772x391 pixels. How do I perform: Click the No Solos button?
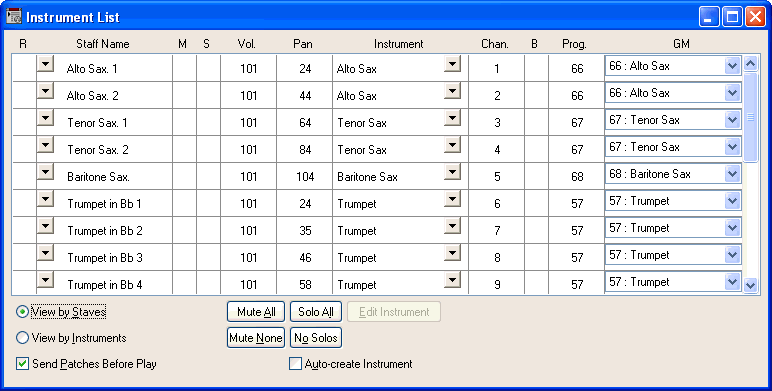point(316,338)
